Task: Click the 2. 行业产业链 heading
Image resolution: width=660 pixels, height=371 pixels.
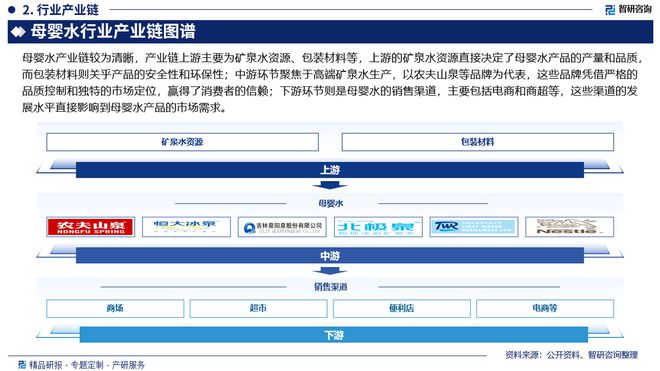Action: pos(61,10)
